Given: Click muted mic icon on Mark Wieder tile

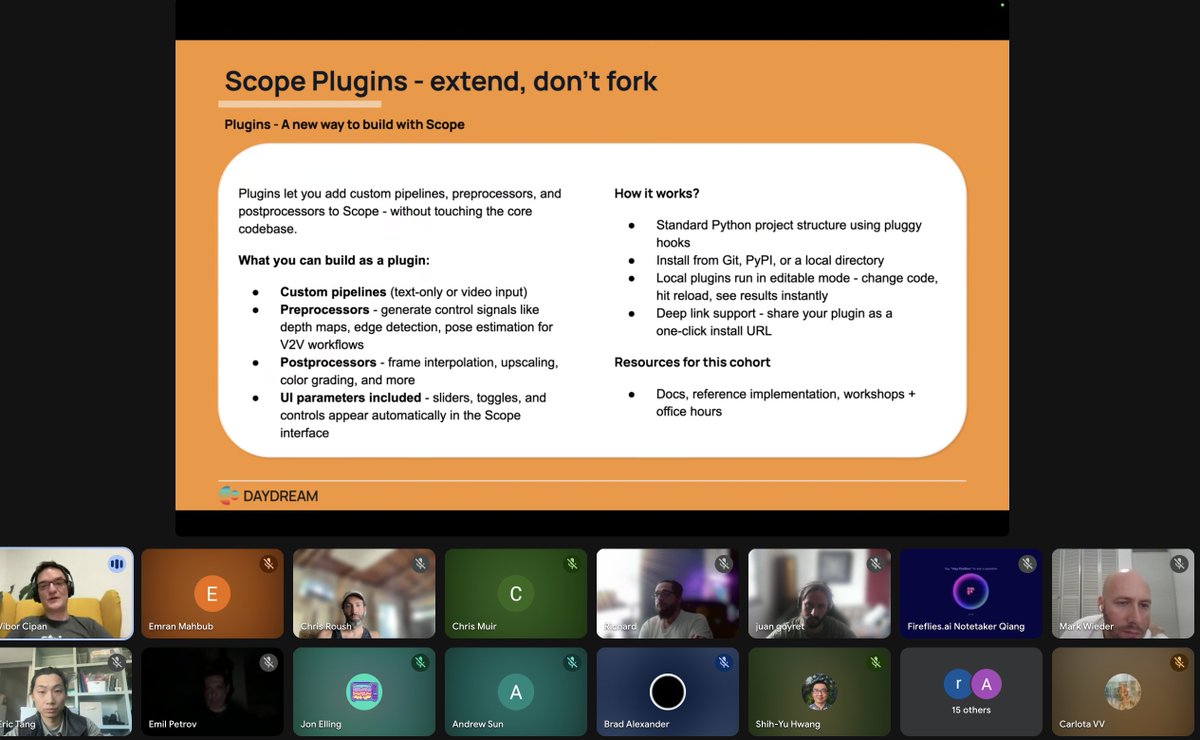Looking at the screenshot, I should (1179, 564).
